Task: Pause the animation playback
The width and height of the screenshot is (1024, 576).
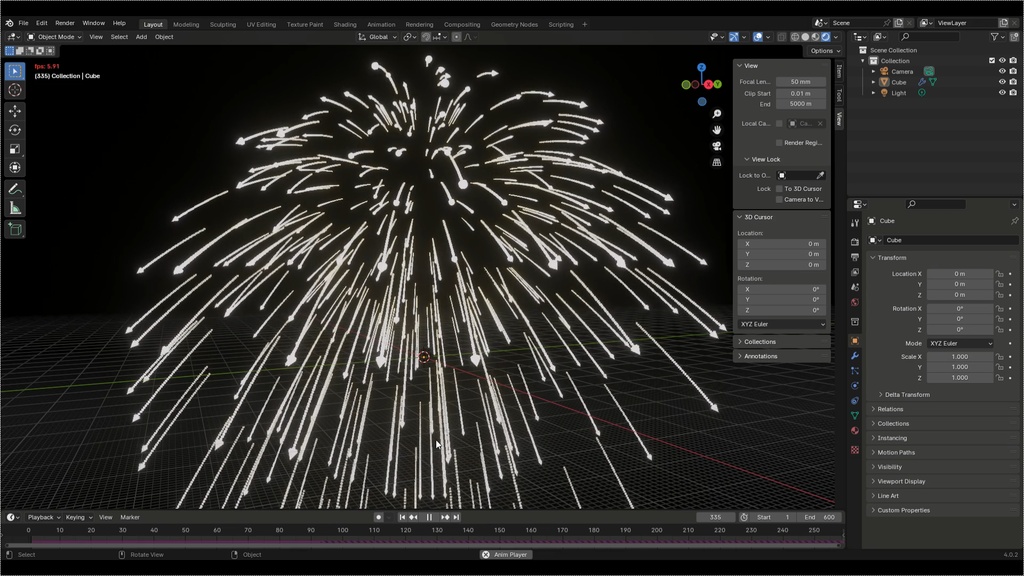Action: pyautogui.click(x=429, y=517)
